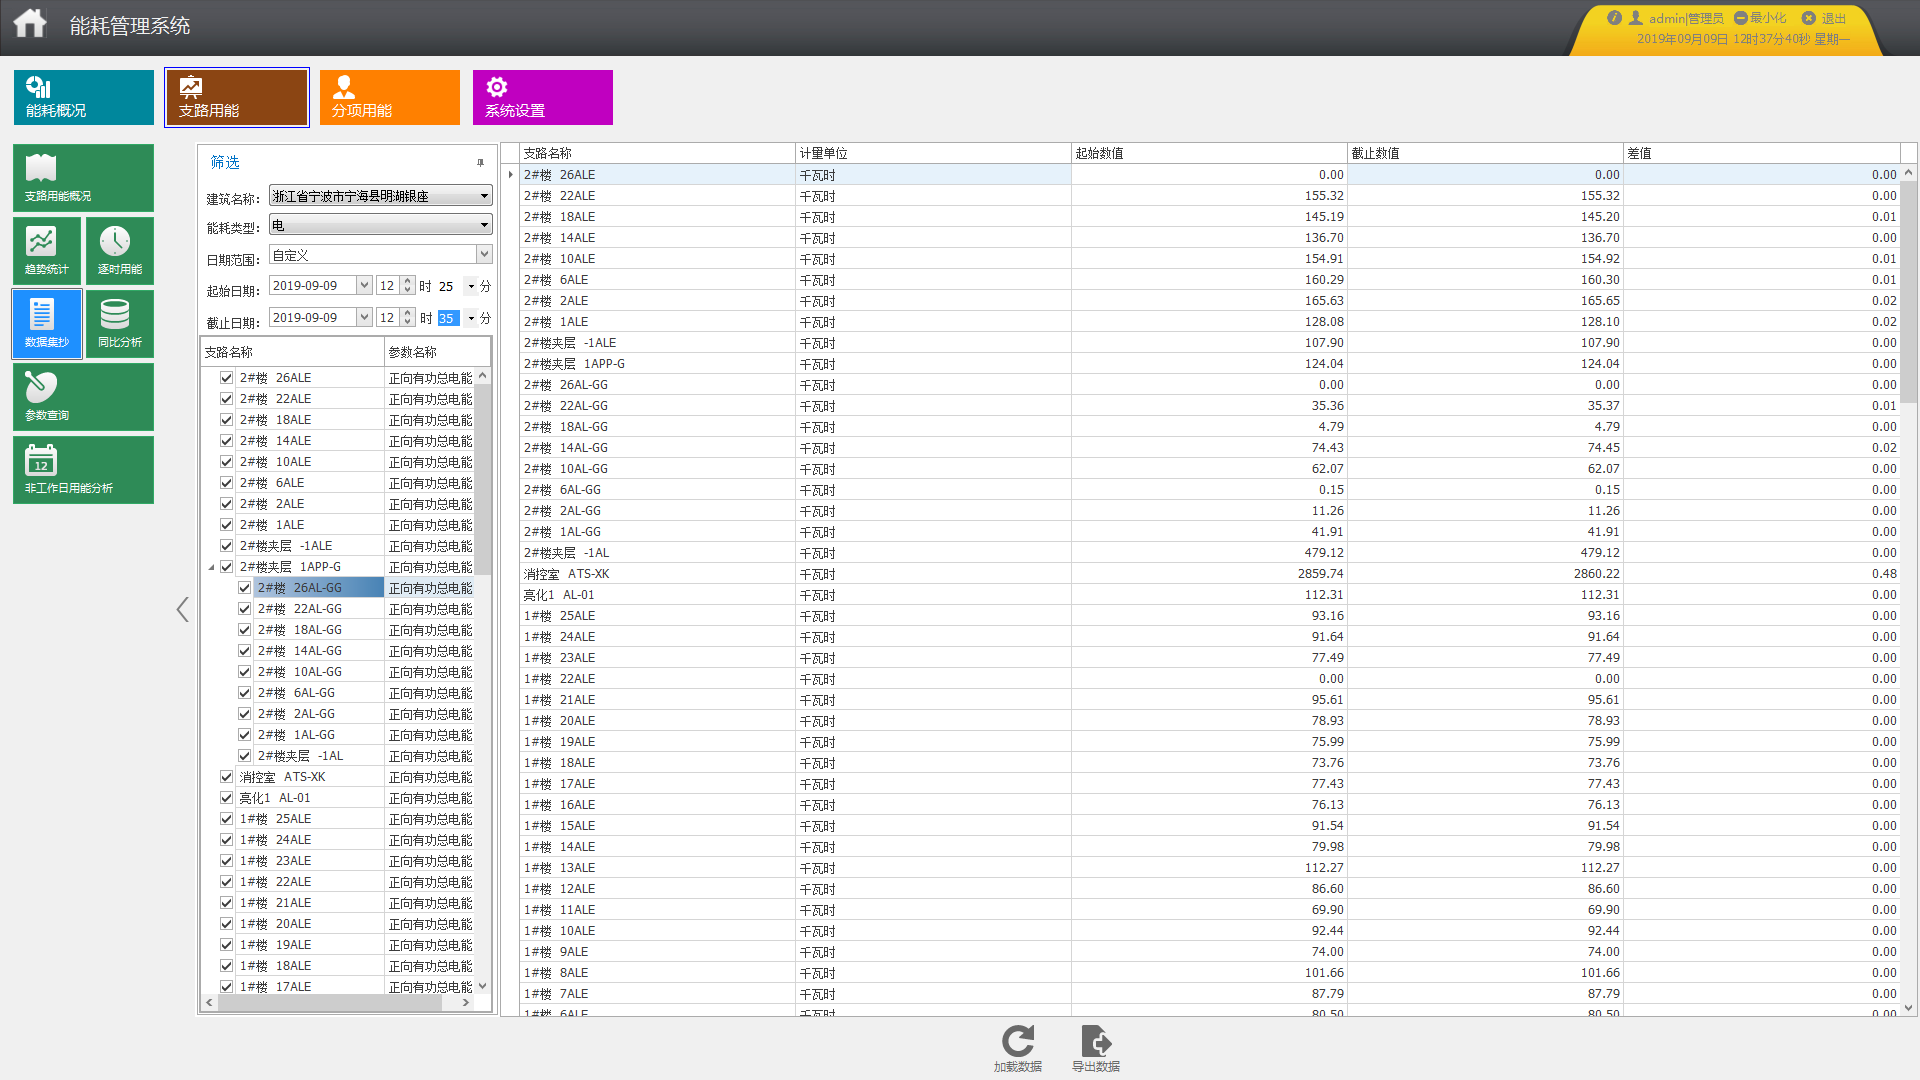Click the home icon in title bar

coord(30,23)
